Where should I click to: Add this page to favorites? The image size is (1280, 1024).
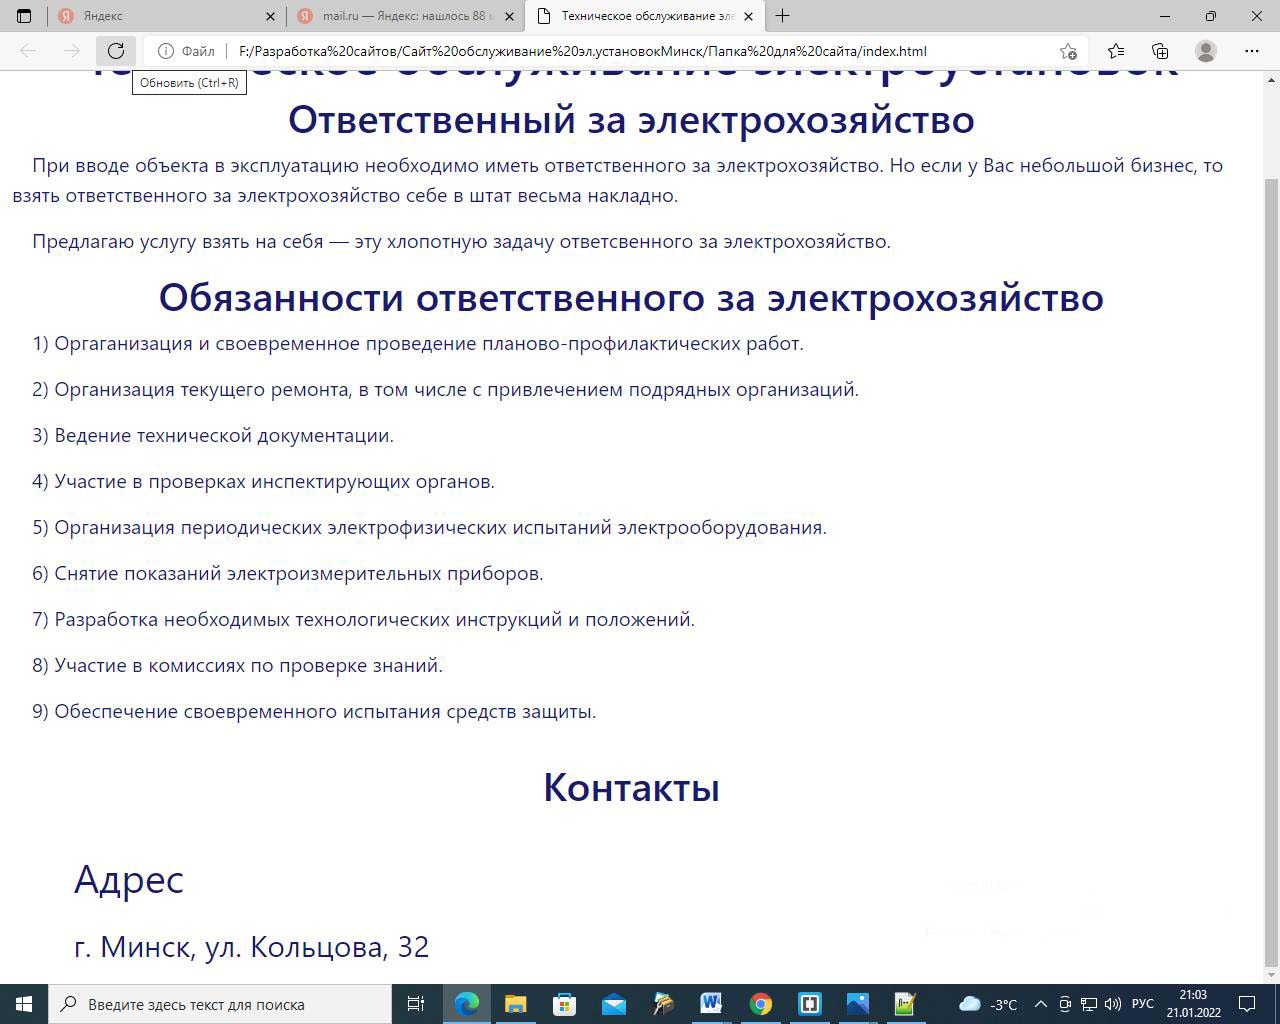[1068, 51]
